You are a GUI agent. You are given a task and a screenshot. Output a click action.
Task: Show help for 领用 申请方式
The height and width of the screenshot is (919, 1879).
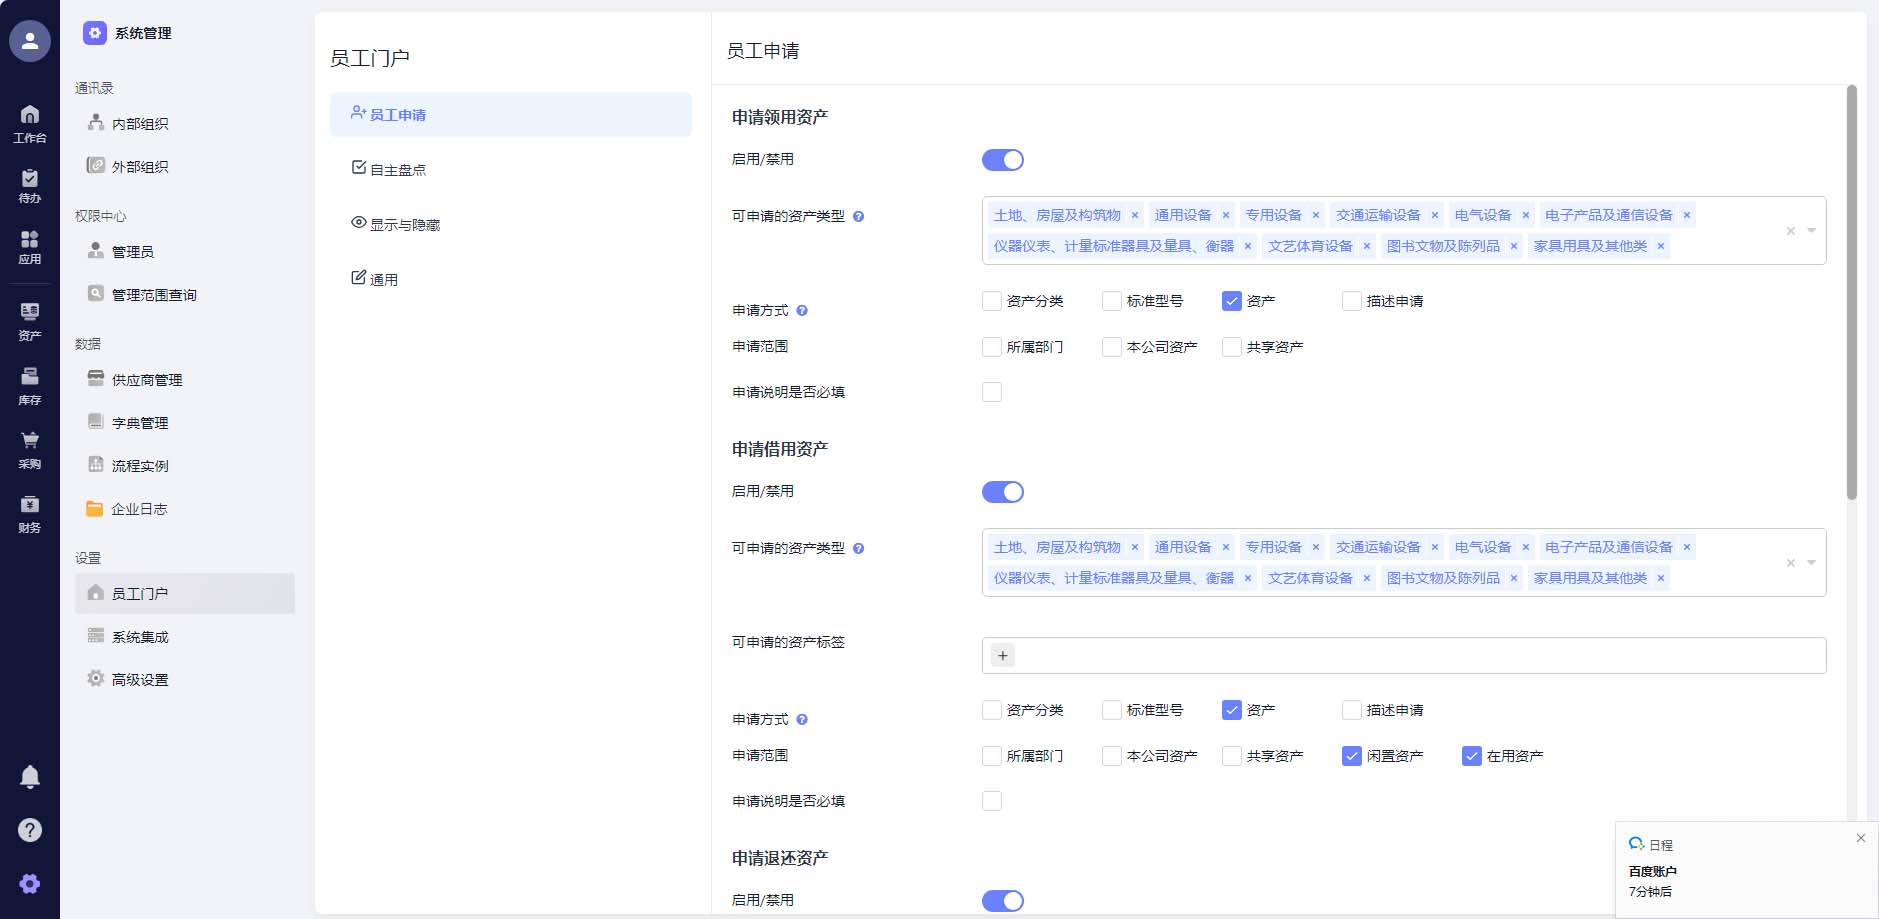(802, 310)
